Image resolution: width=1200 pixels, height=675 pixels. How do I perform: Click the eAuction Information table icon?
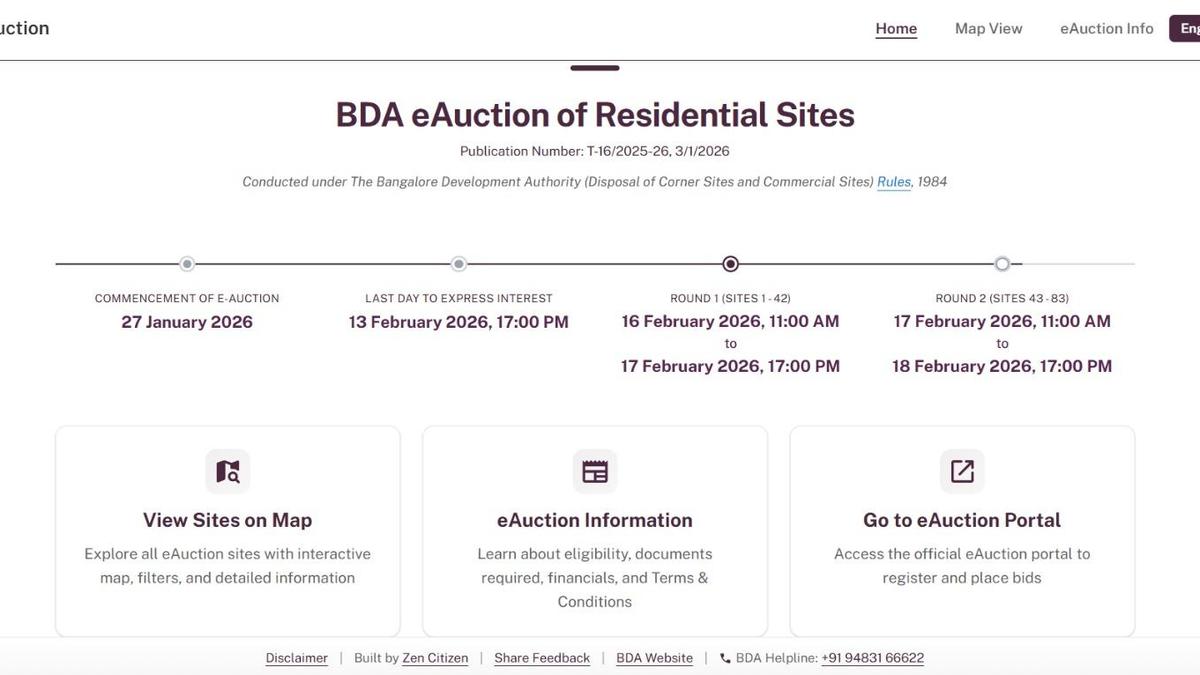595,471
